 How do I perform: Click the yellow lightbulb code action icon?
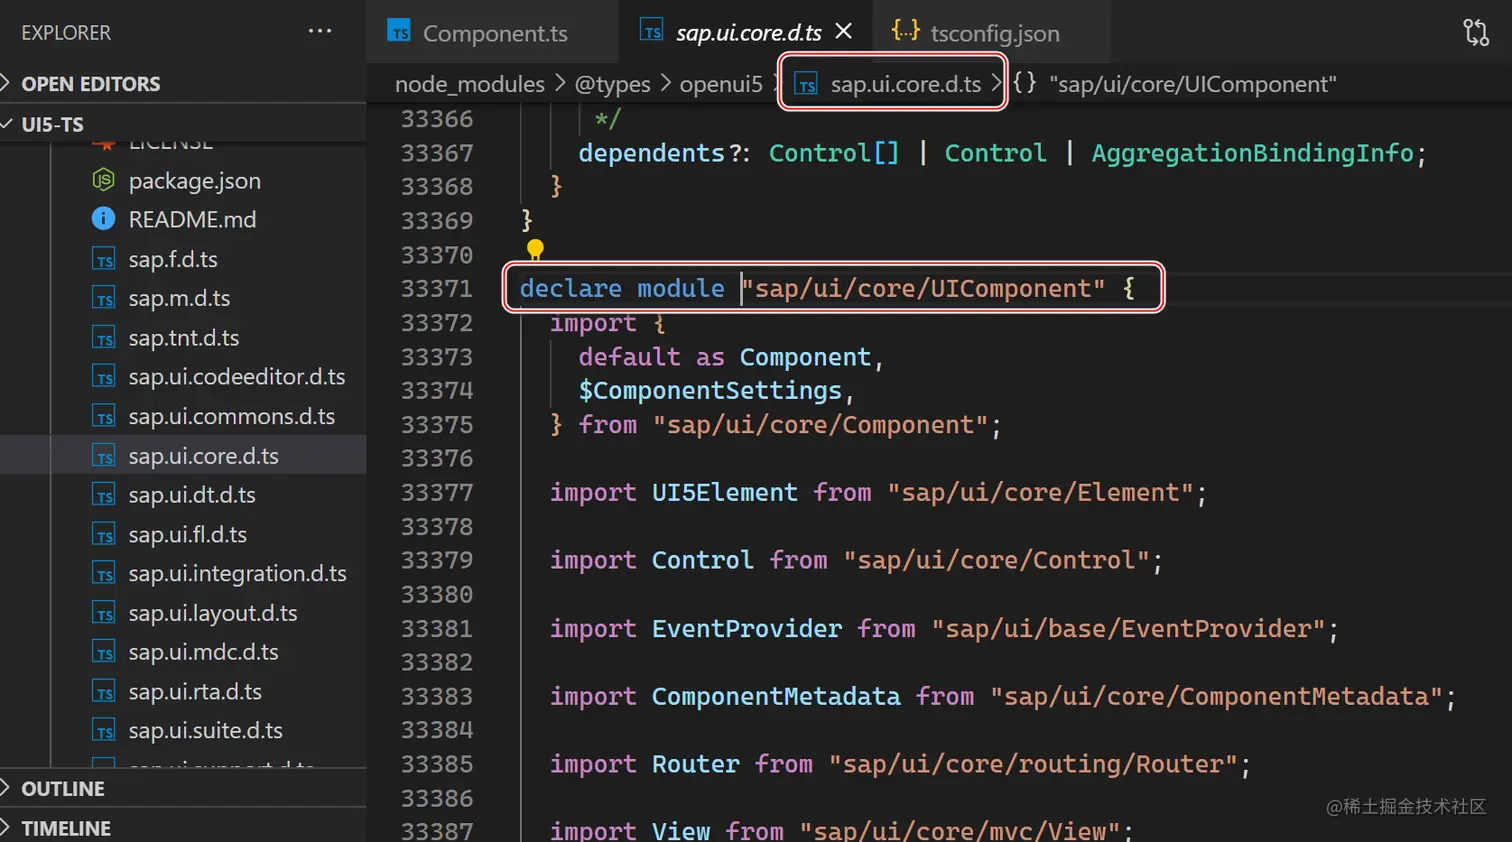[535, 249]
